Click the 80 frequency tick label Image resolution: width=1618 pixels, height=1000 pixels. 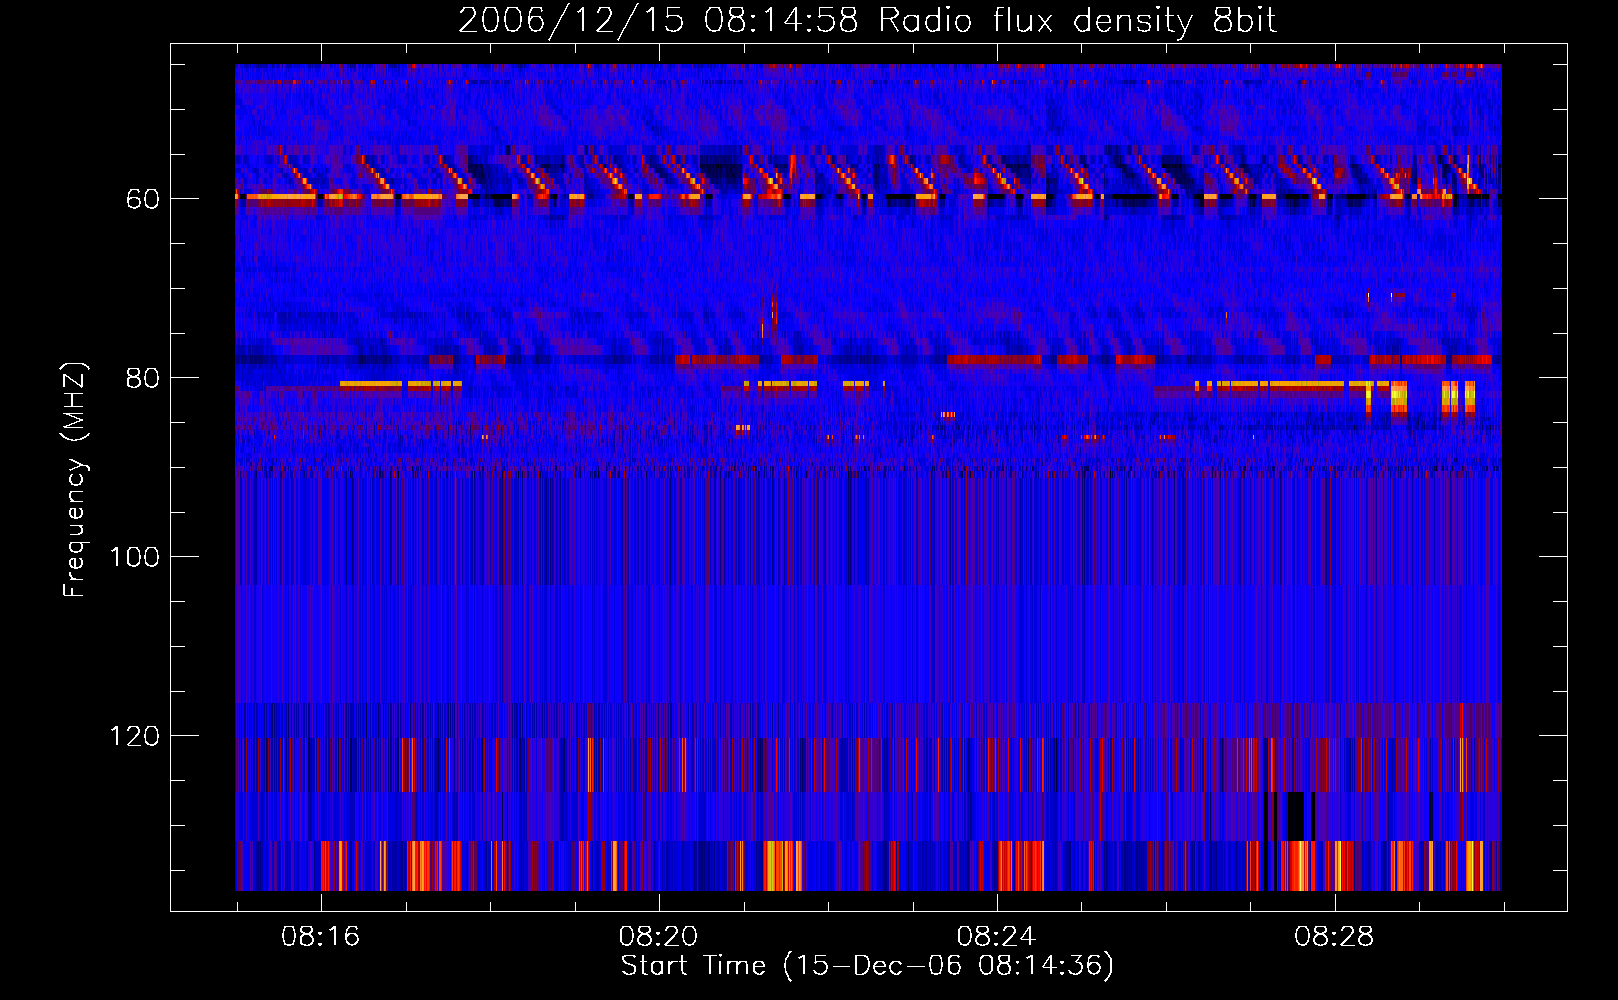click(x=142, y=378)
